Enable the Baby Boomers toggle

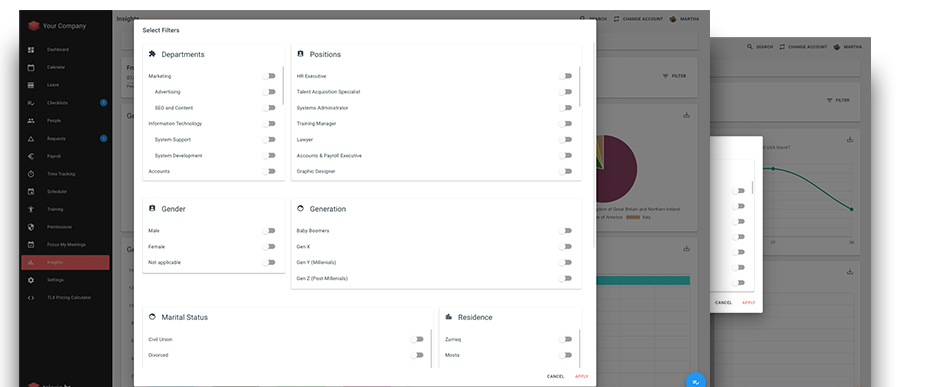click(x=566, y=231)
